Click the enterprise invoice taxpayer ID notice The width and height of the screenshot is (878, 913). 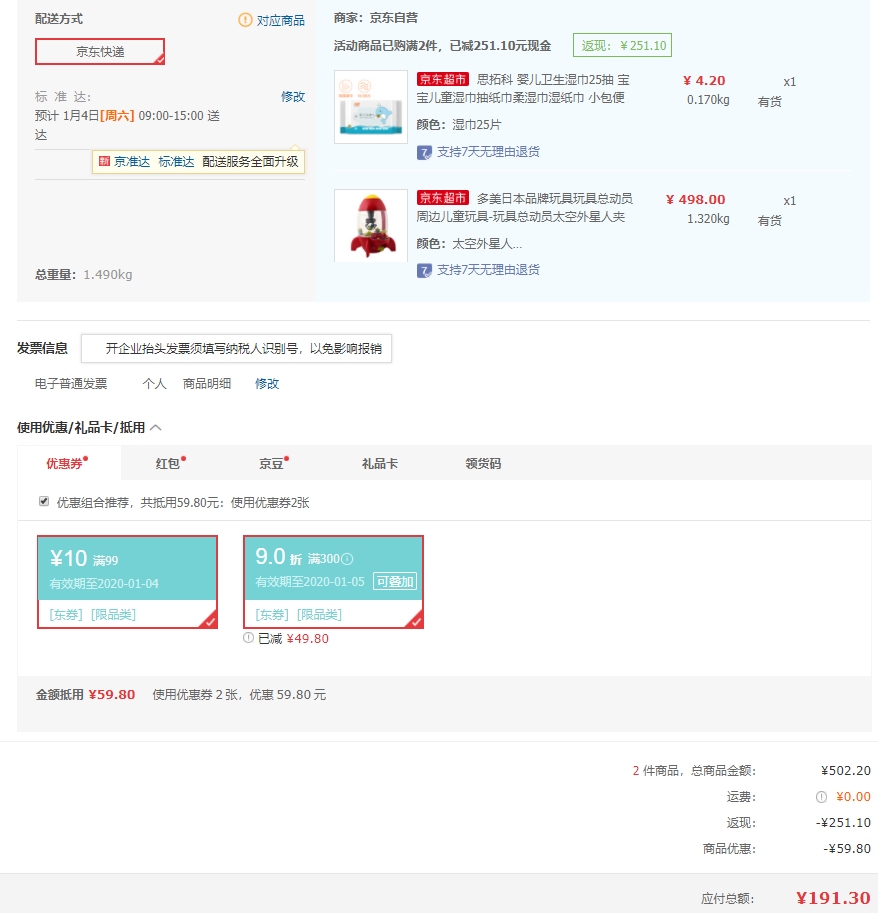tap(236, 348)
